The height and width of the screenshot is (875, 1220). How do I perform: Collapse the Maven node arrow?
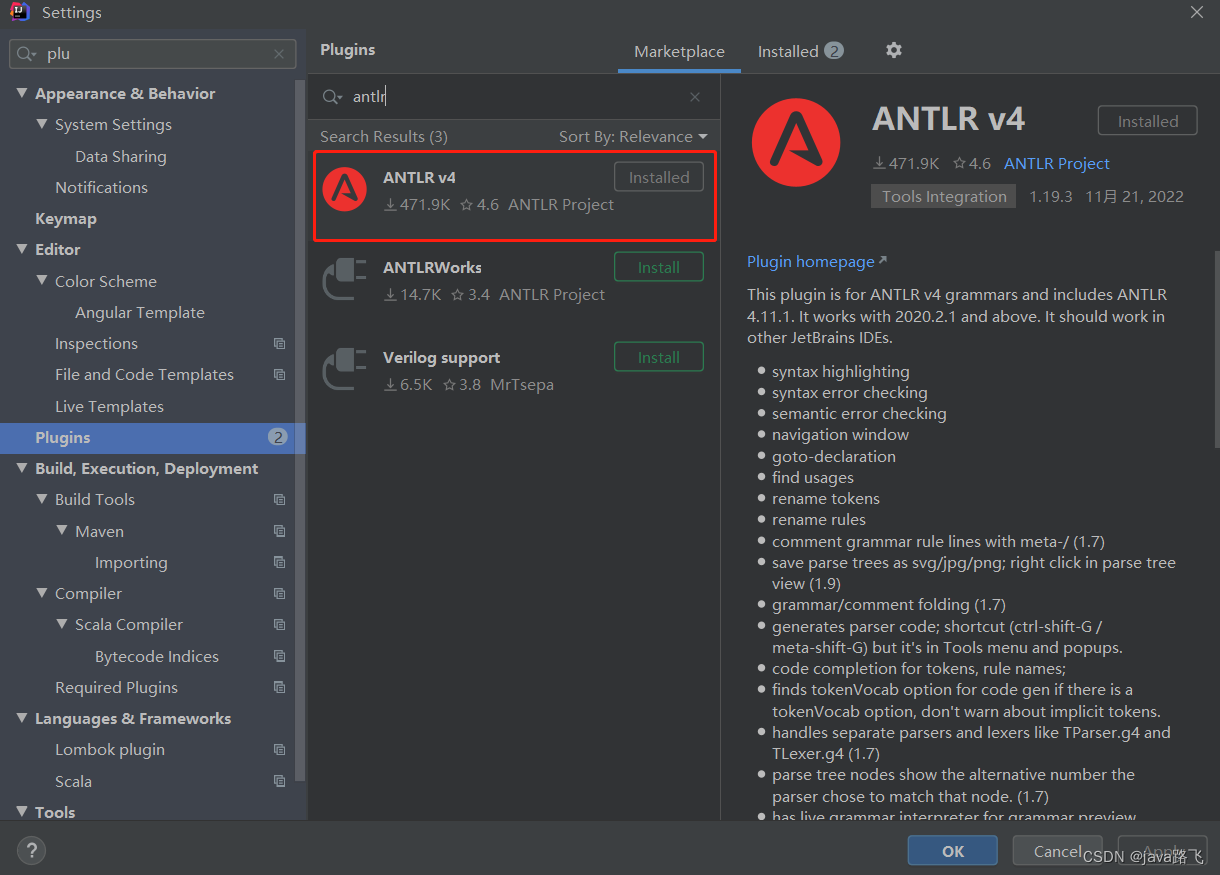62,531
